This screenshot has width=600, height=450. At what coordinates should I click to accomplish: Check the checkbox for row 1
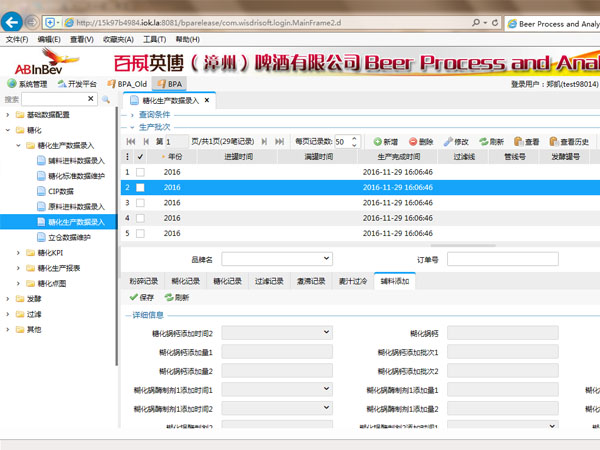click(140, 172)
